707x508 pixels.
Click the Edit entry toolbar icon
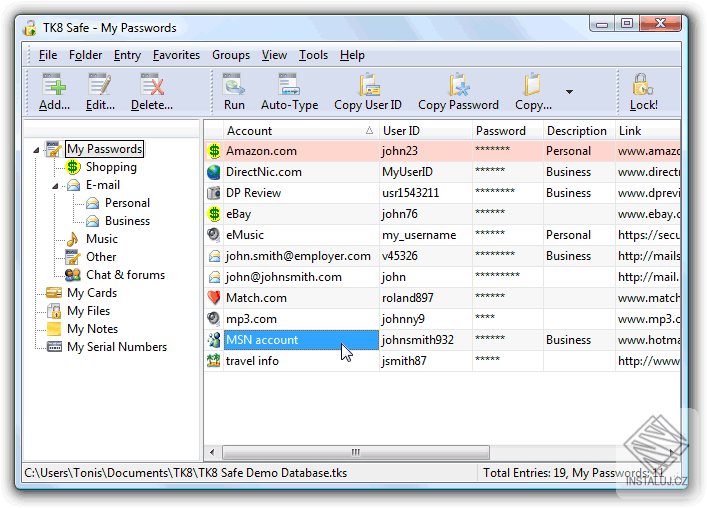click(100, 84)
